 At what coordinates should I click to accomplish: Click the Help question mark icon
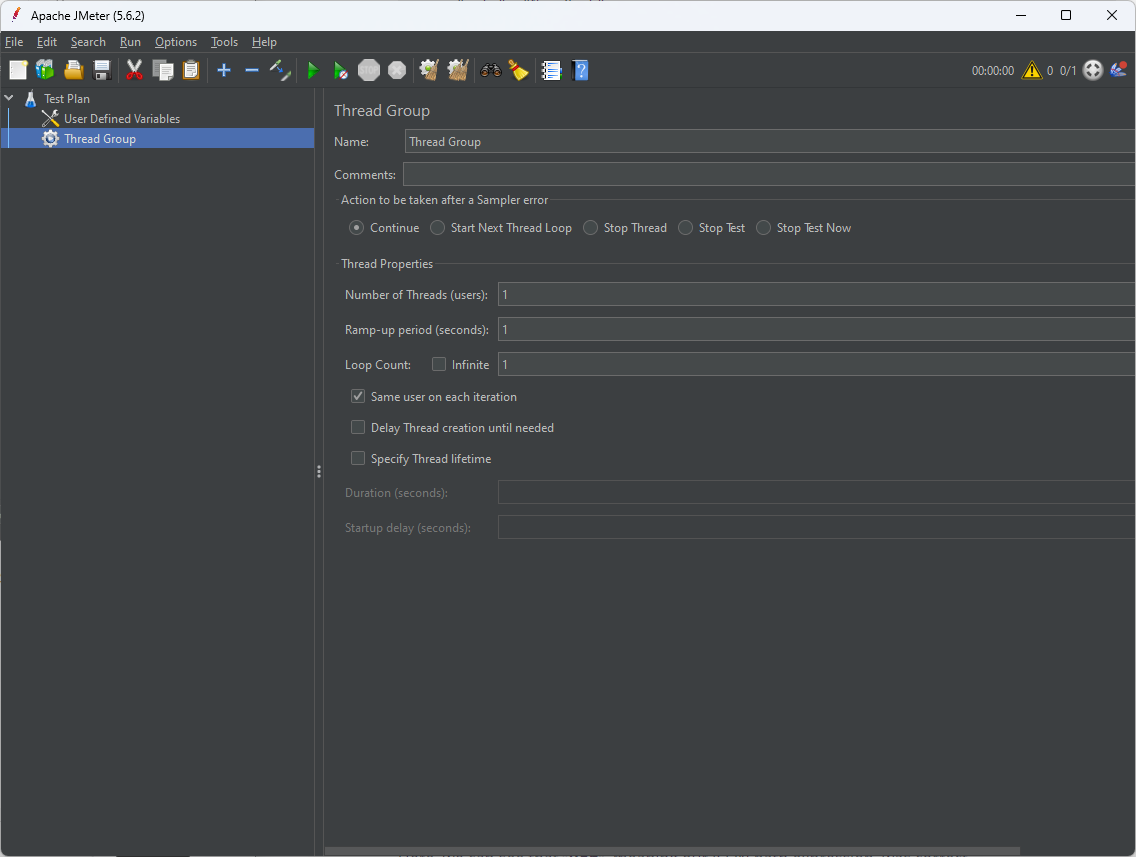click(x=580, y=70)
